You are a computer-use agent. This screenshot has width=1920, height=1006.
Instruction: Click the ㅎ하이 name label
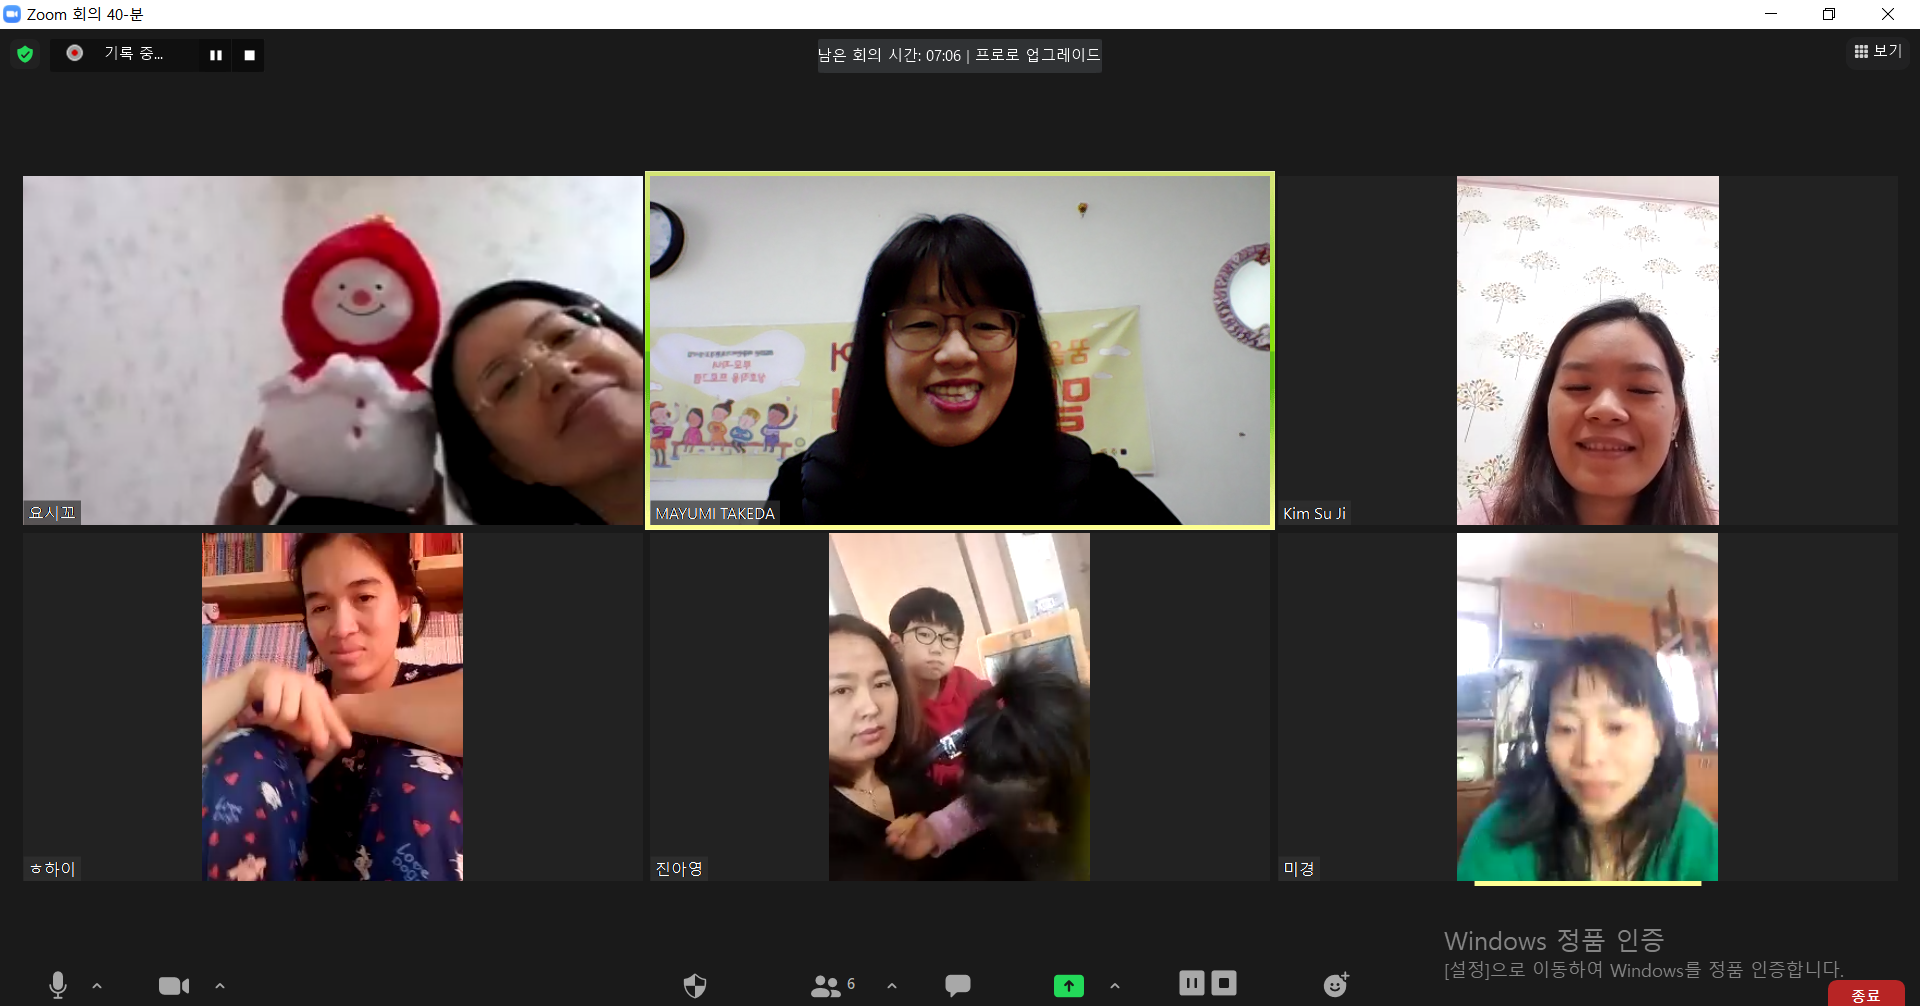(x=52, y=868)
